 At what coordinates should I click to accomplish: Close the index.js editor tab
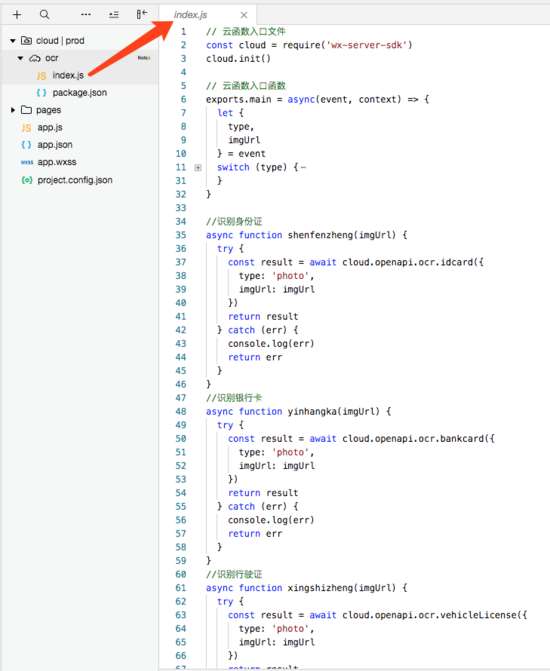pos(244,15)
